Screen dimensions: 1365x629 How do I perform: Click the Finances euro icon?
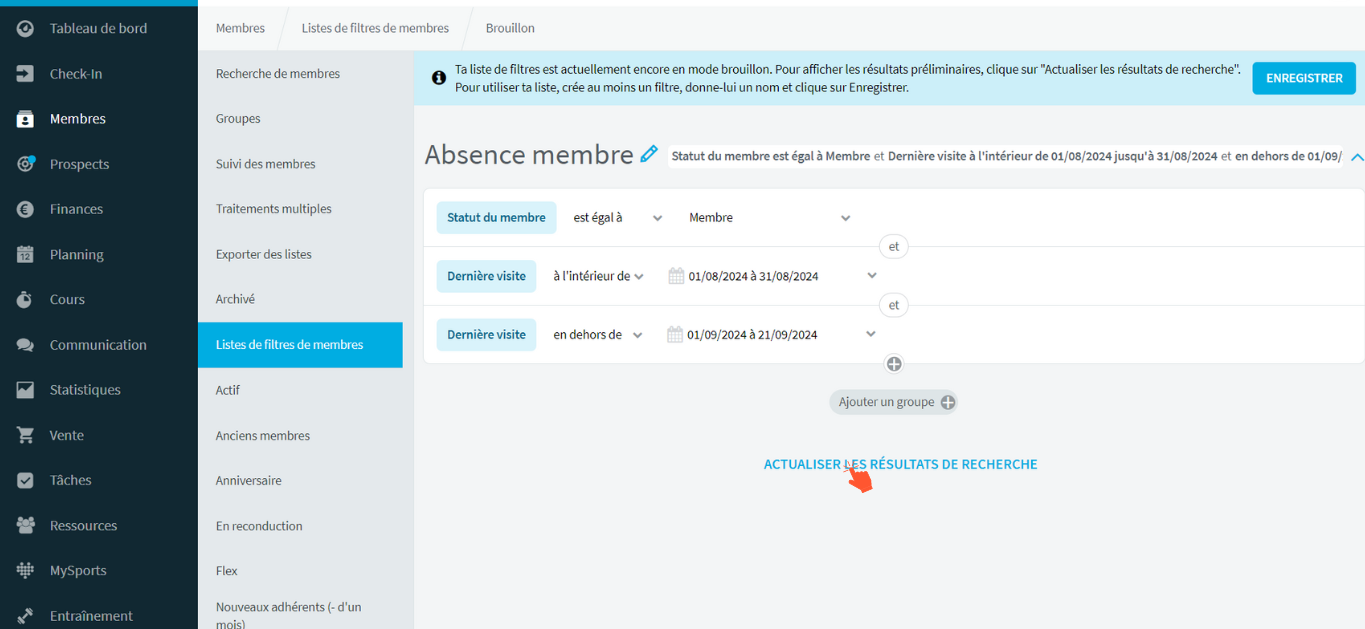pos(25,209)
